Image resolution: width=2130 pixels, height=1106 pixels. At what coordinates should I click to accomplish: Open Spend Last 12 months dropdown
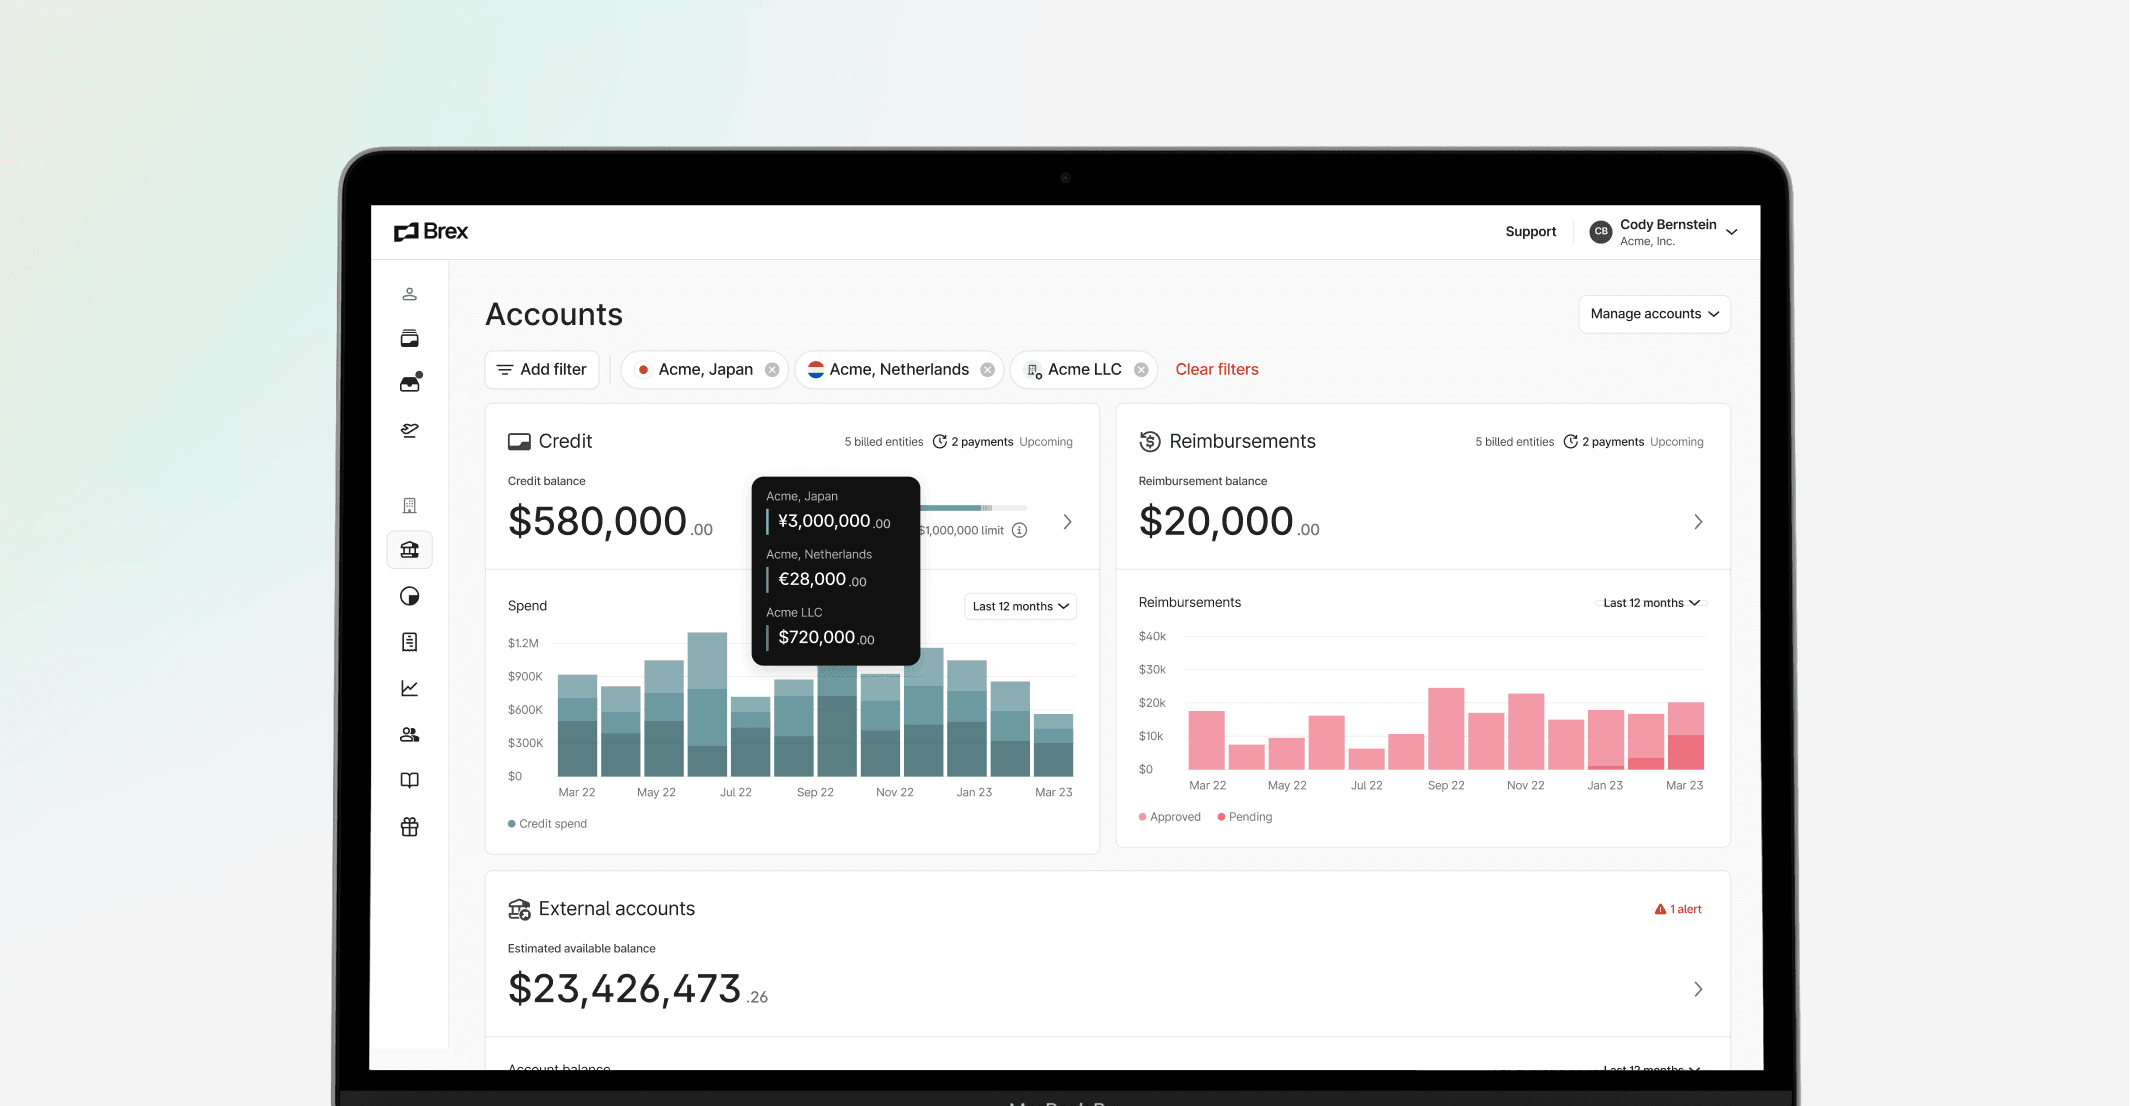click(1020, 606)
